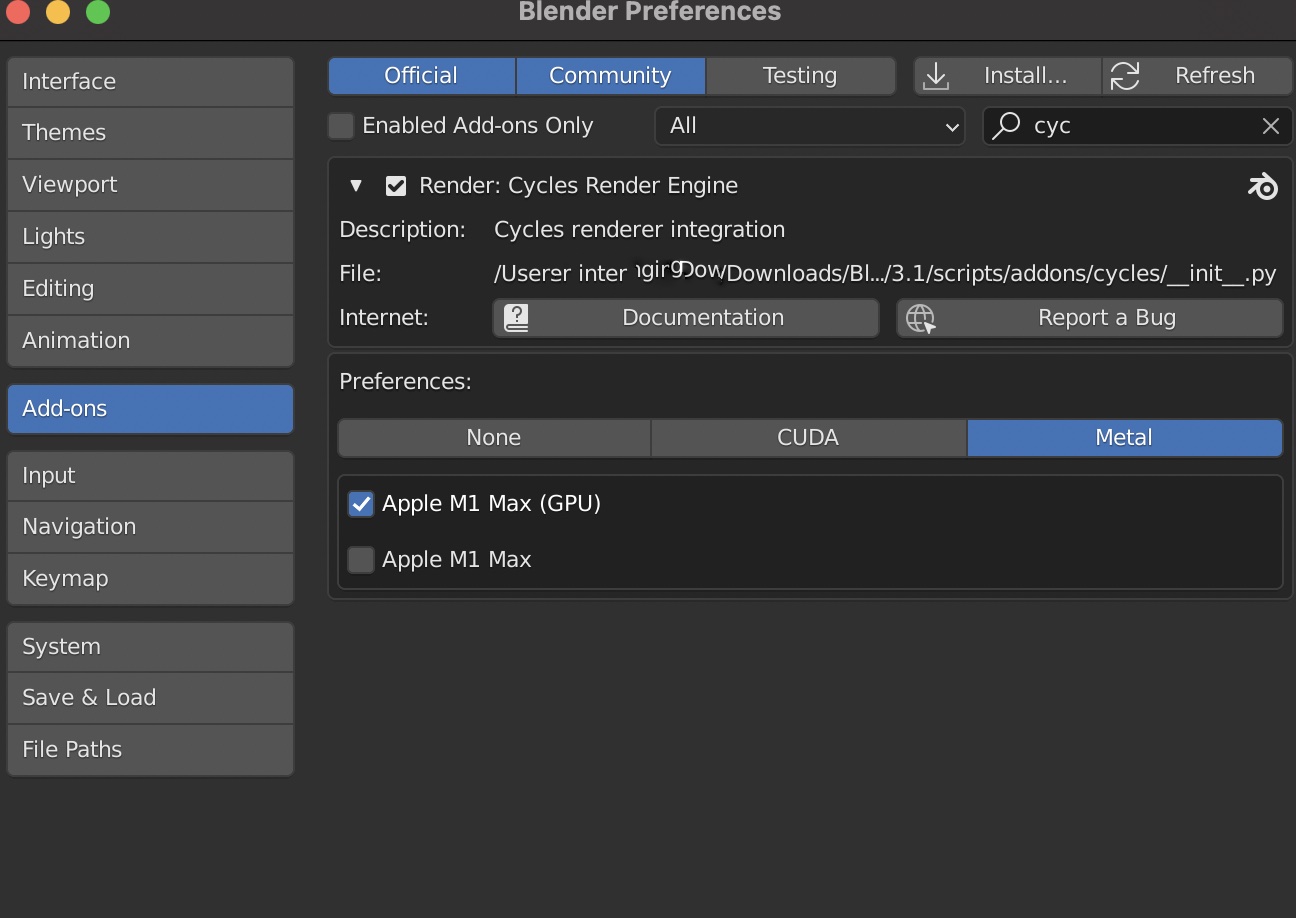Click the Refresh circular arrows icon
Image resolution: width=1296 pixels, height=918 pixels.
(x=1125, y=76)
